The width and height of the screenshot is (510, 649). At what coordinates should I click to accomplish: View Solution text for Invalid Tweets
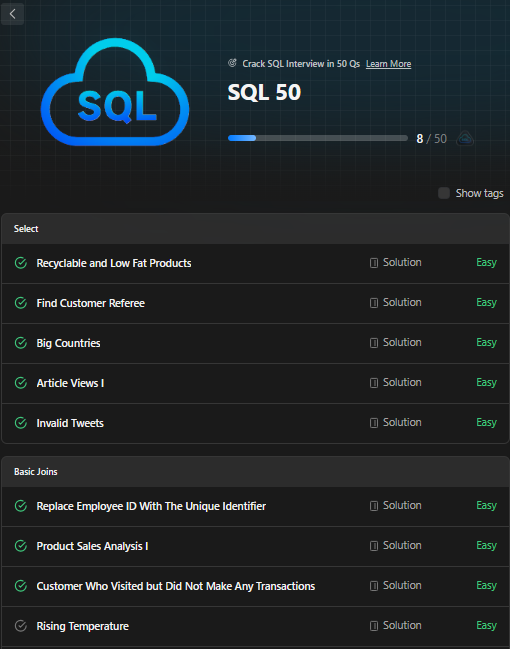pos(402,422)
